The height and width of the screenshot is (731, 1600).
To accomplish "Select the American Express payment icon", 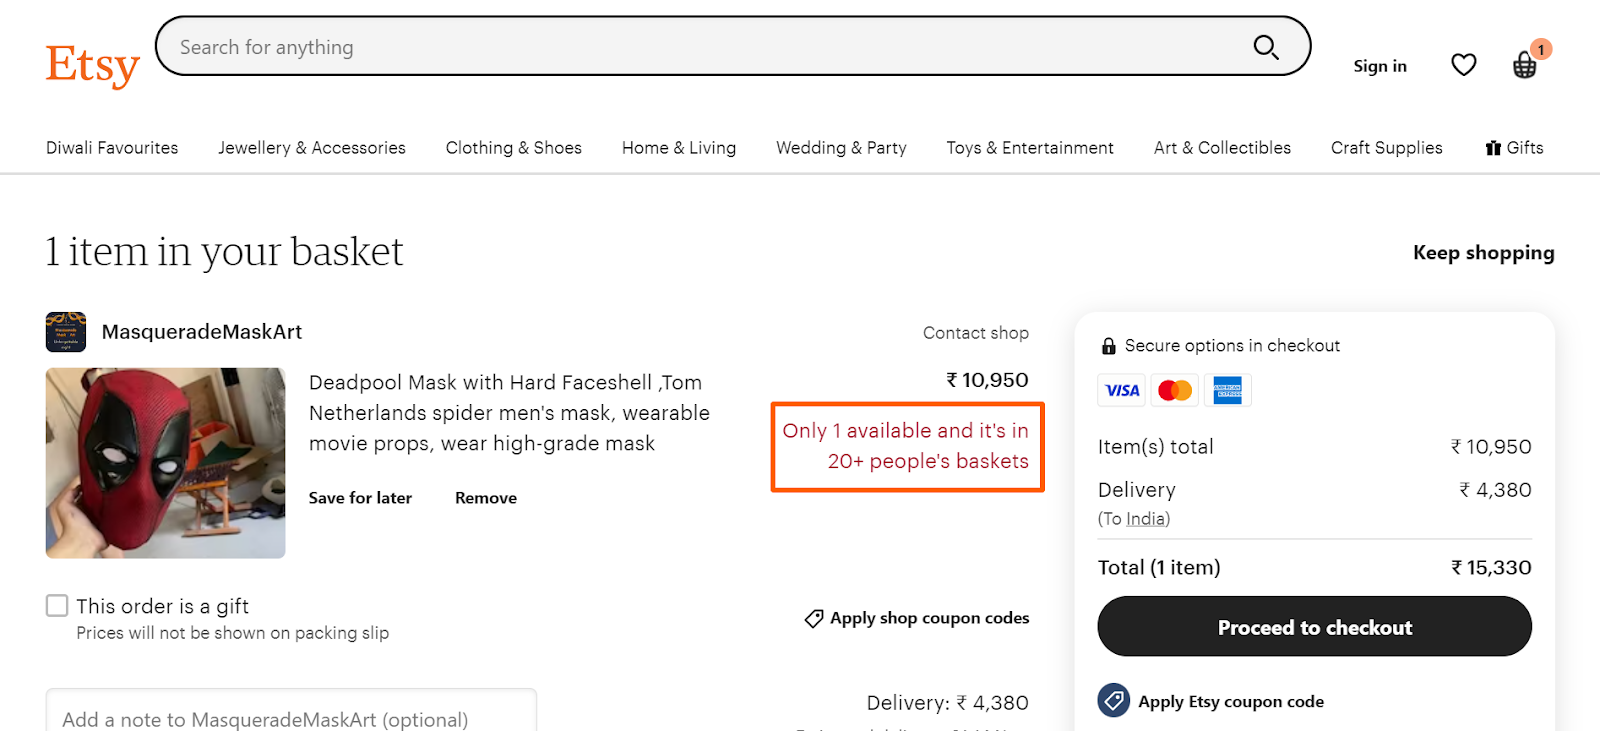I will (x=1228, y=390).
